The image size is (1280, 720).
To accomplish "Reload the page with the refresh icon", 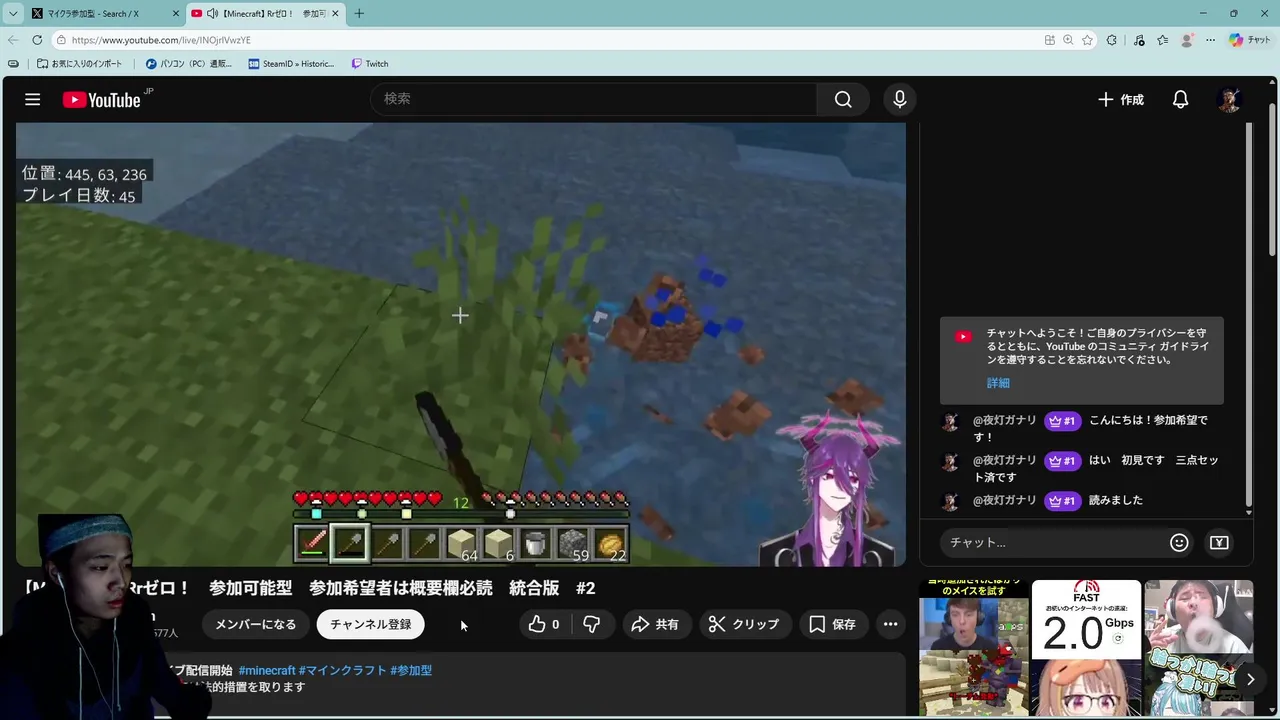I will pyautogui.click(x=37, y=40).
